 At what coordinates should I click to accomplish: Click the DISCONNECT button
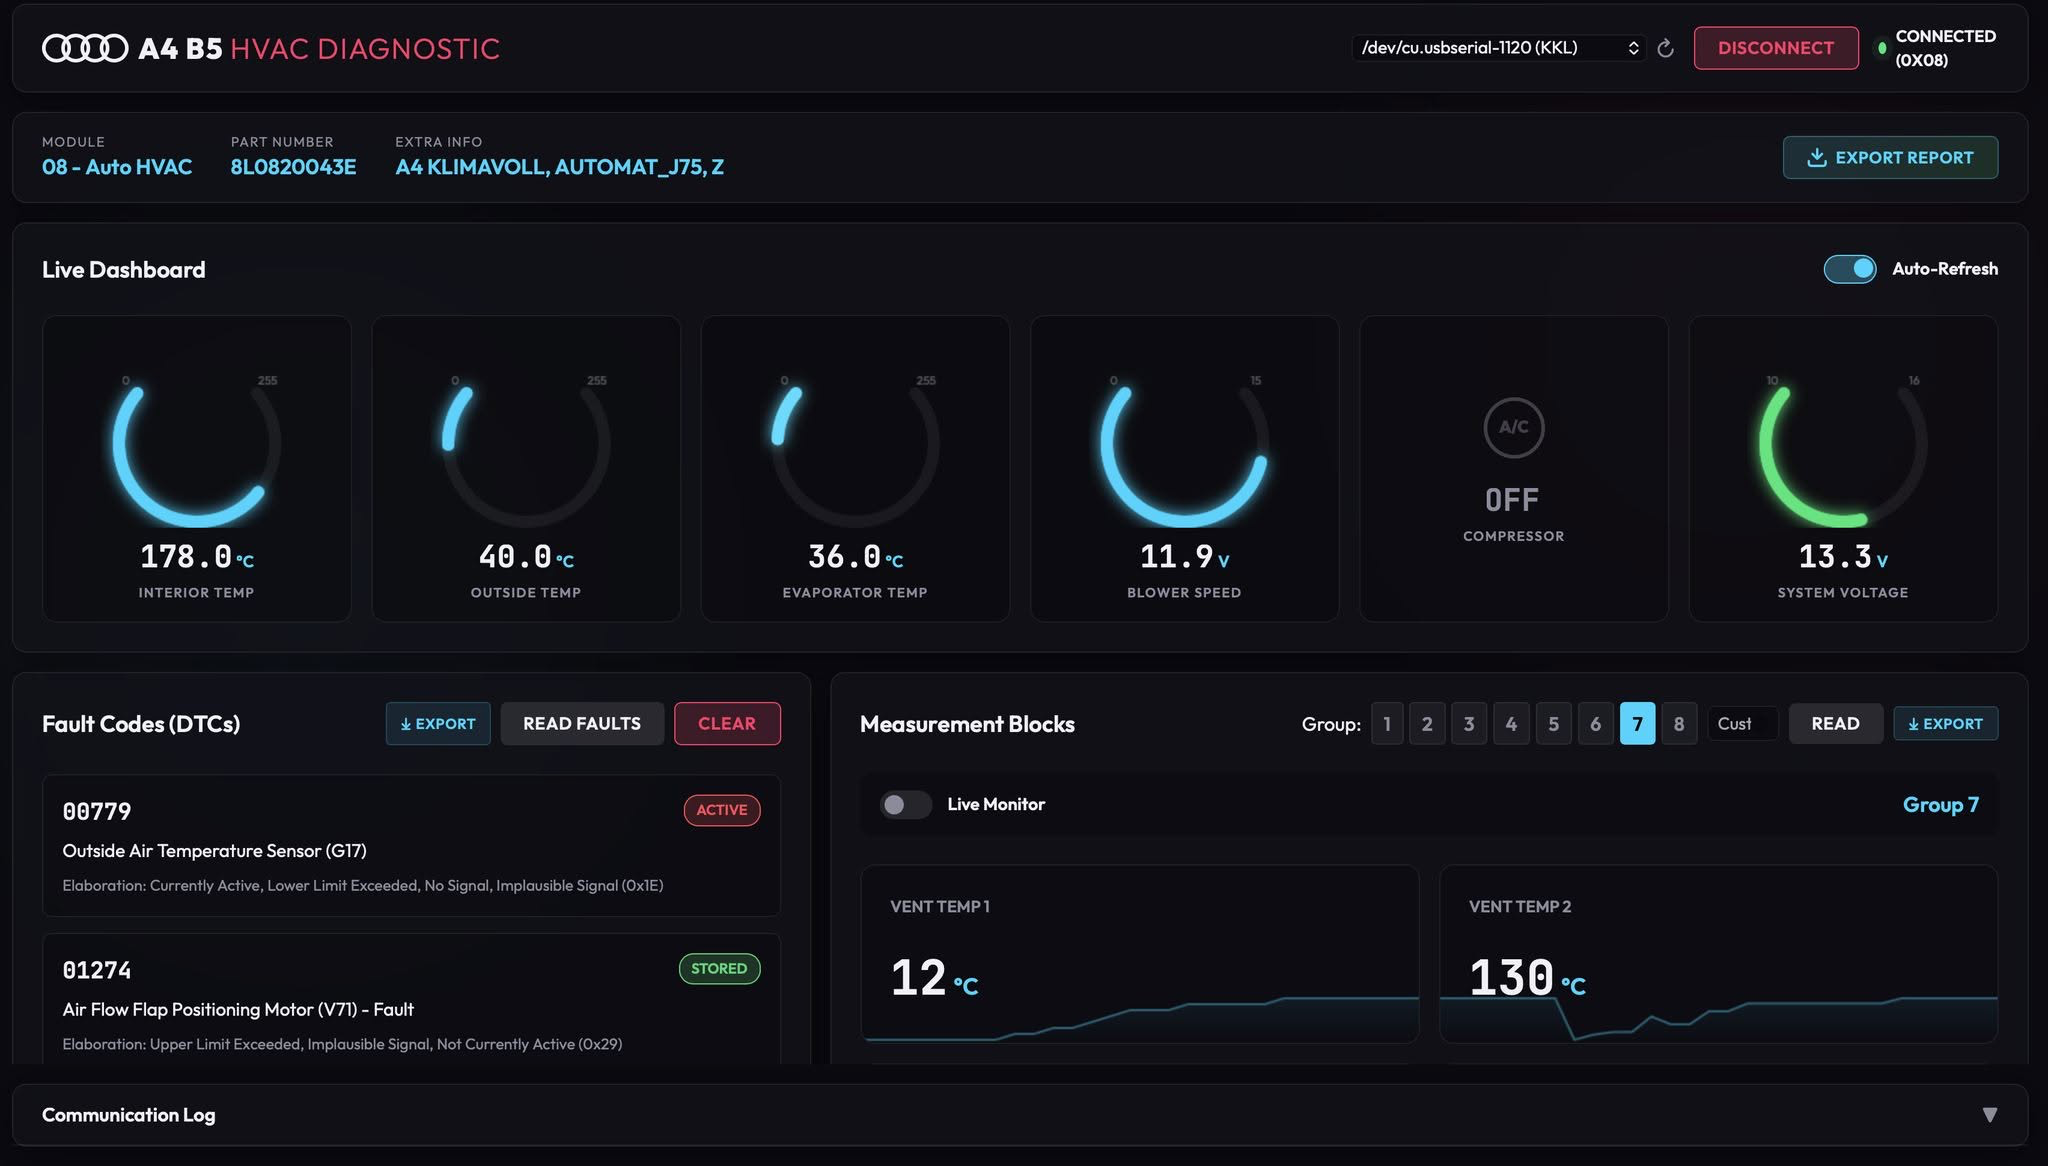[1776, 48]
